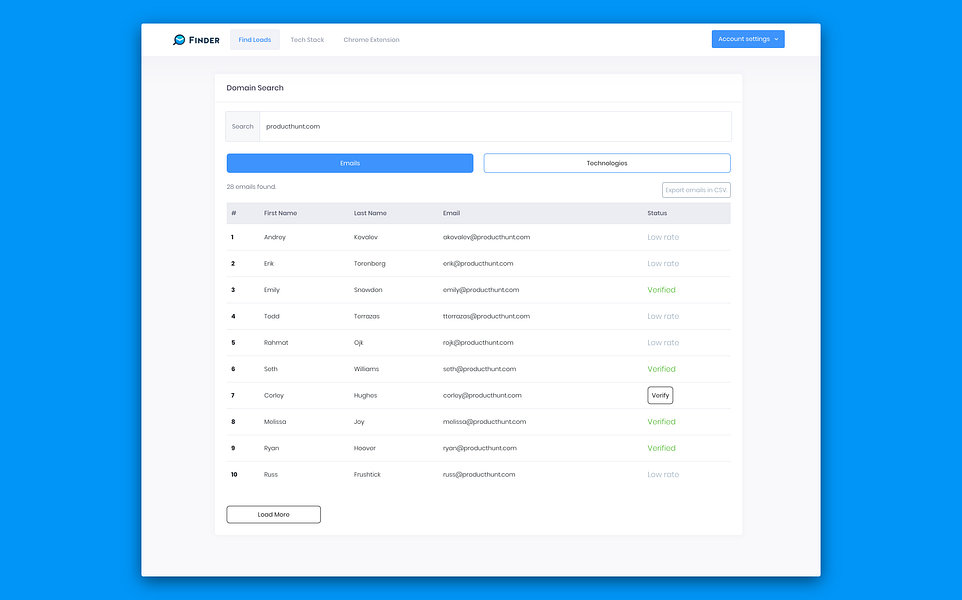Screen dimensions: 962x600
Task: Open the Tech Stack tab
Action: (307, 40)
